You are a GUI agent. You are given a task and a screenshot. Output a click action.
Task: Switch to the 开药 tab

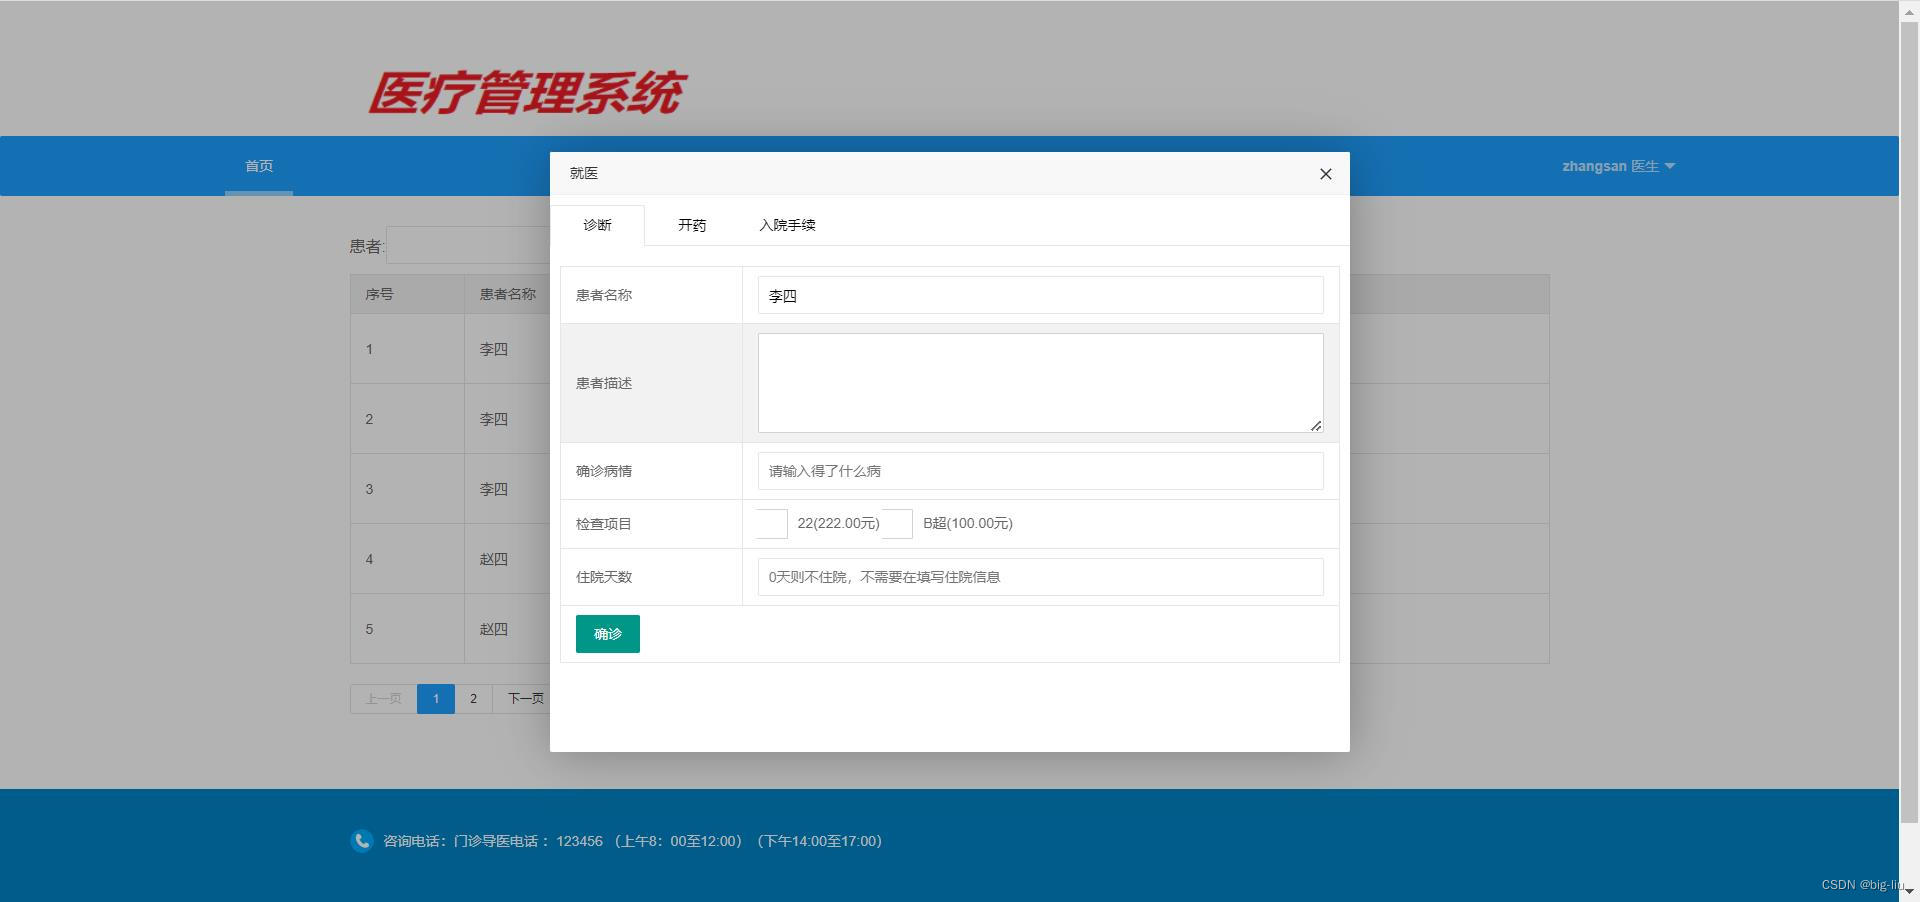(691, 225)
